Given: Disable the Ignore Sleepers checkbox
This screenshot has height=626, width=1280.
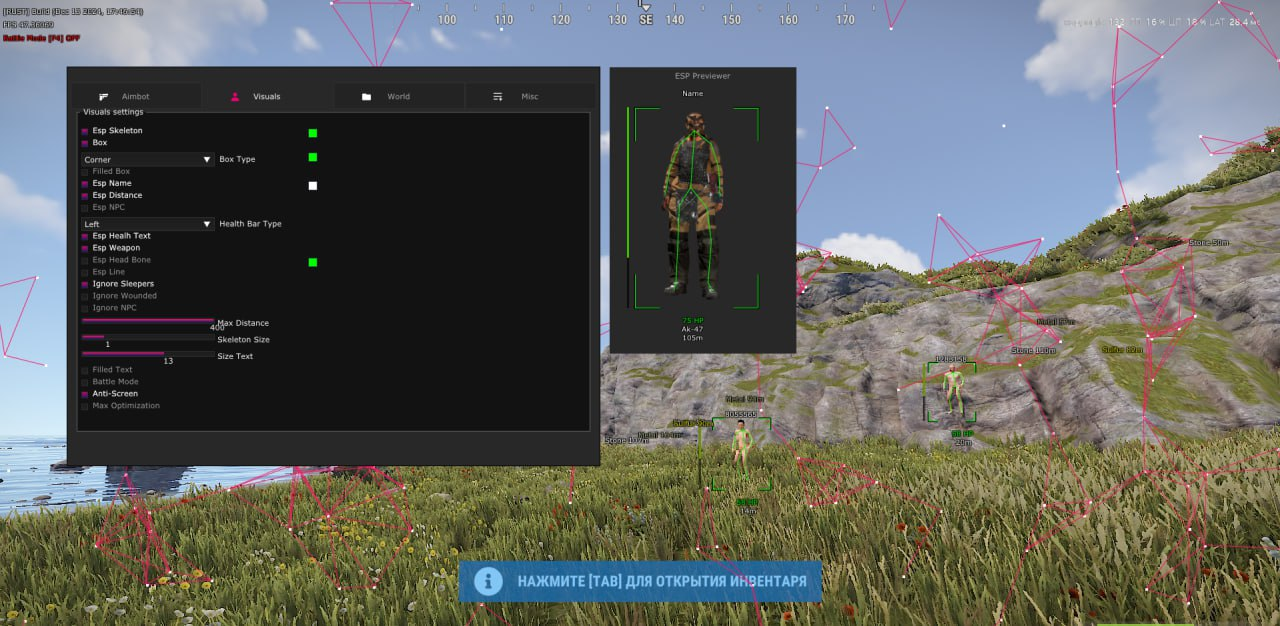Looking at the screenshot, I should pyautogui.click(x=85, y=284).
